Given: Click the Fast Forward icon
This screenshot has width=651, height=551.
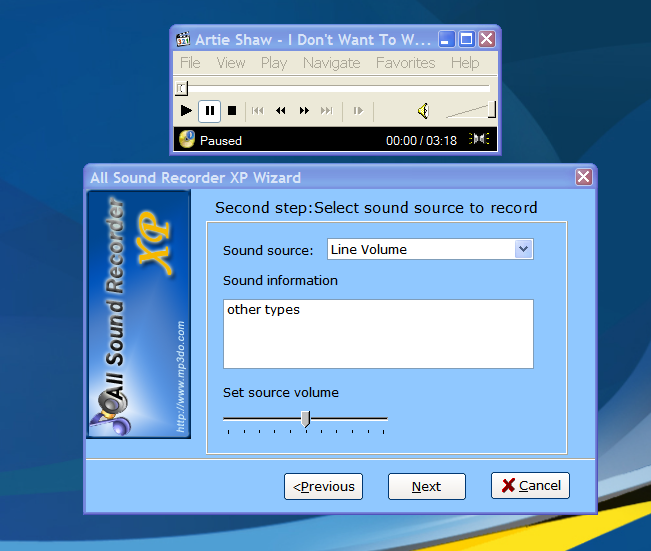Looking at the screenshot, I should tap(304, 111).
